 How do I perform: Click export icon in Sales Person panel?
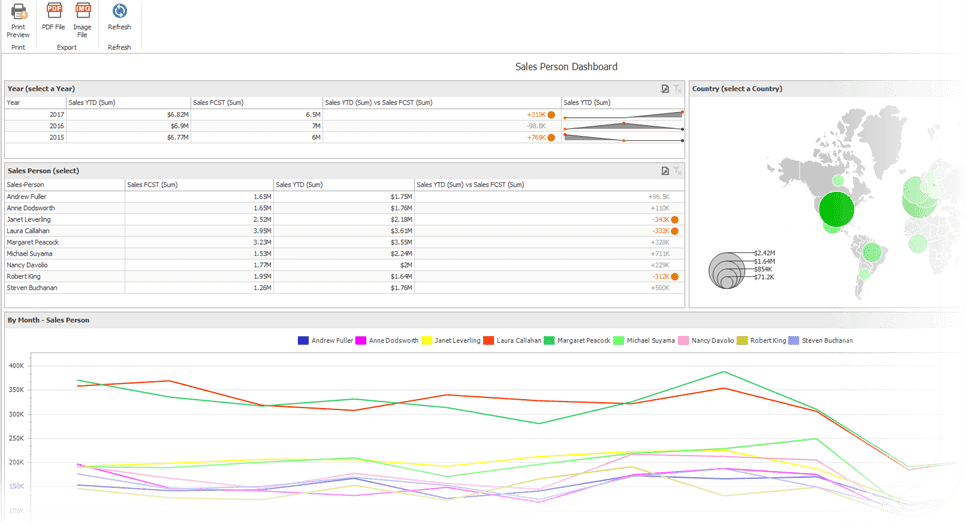coord(665,171)
